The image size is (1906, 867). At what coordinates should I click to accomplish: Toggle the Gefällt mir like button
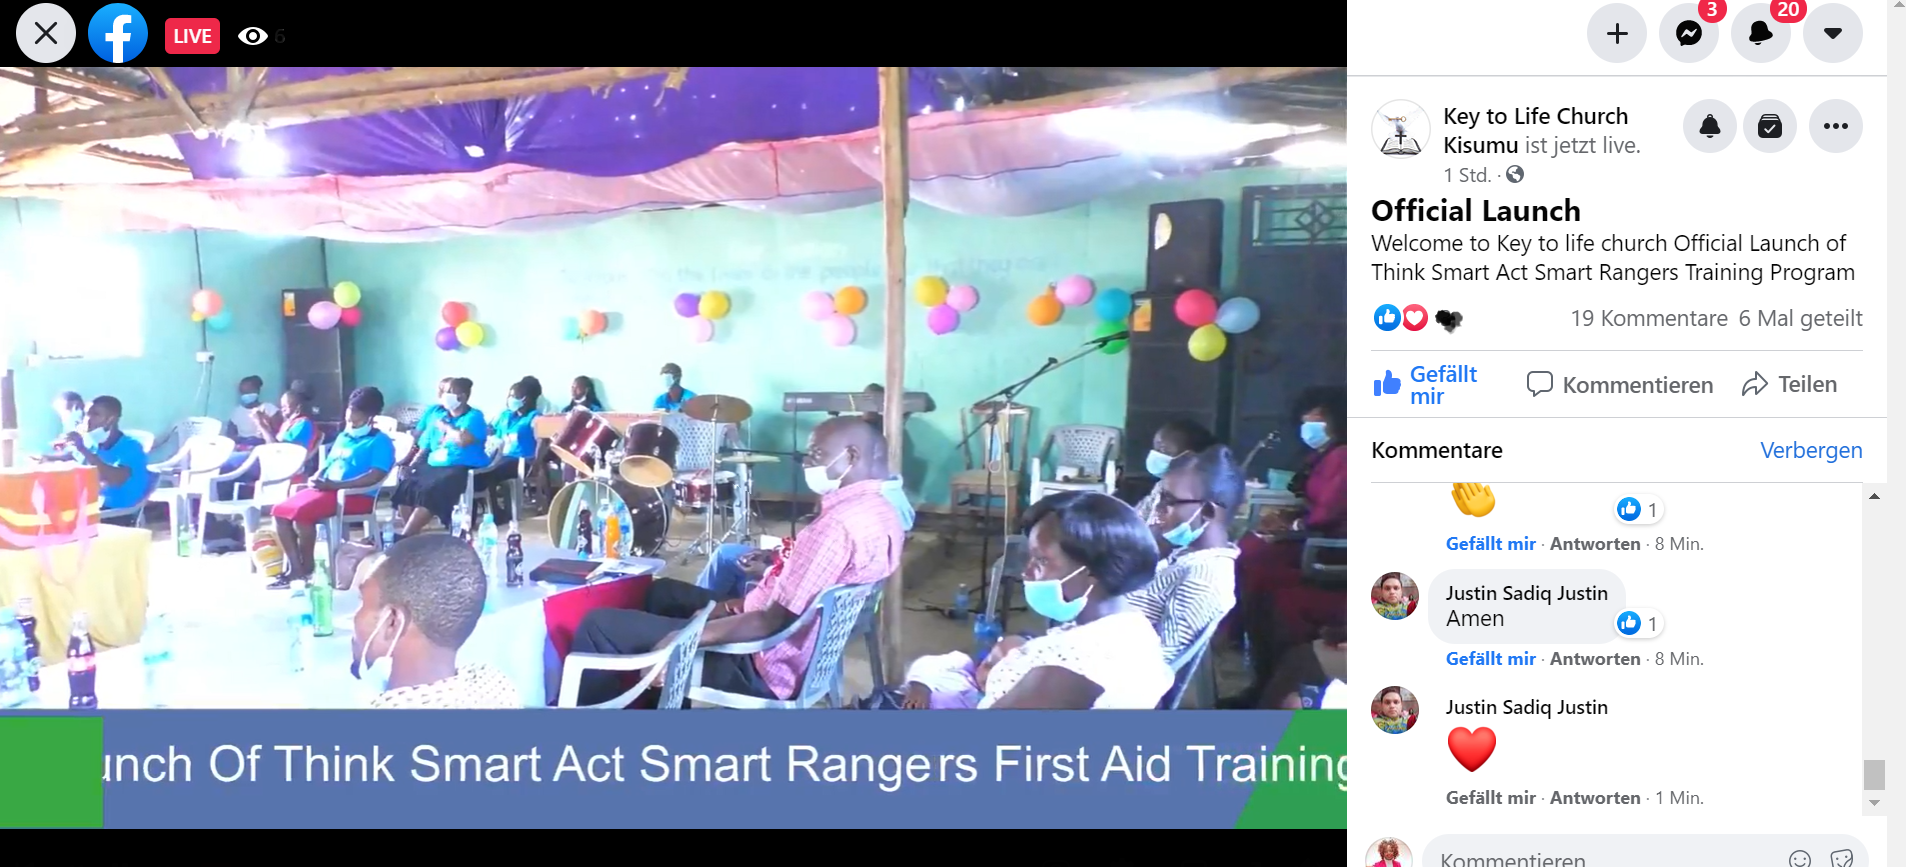[1426, 385]
